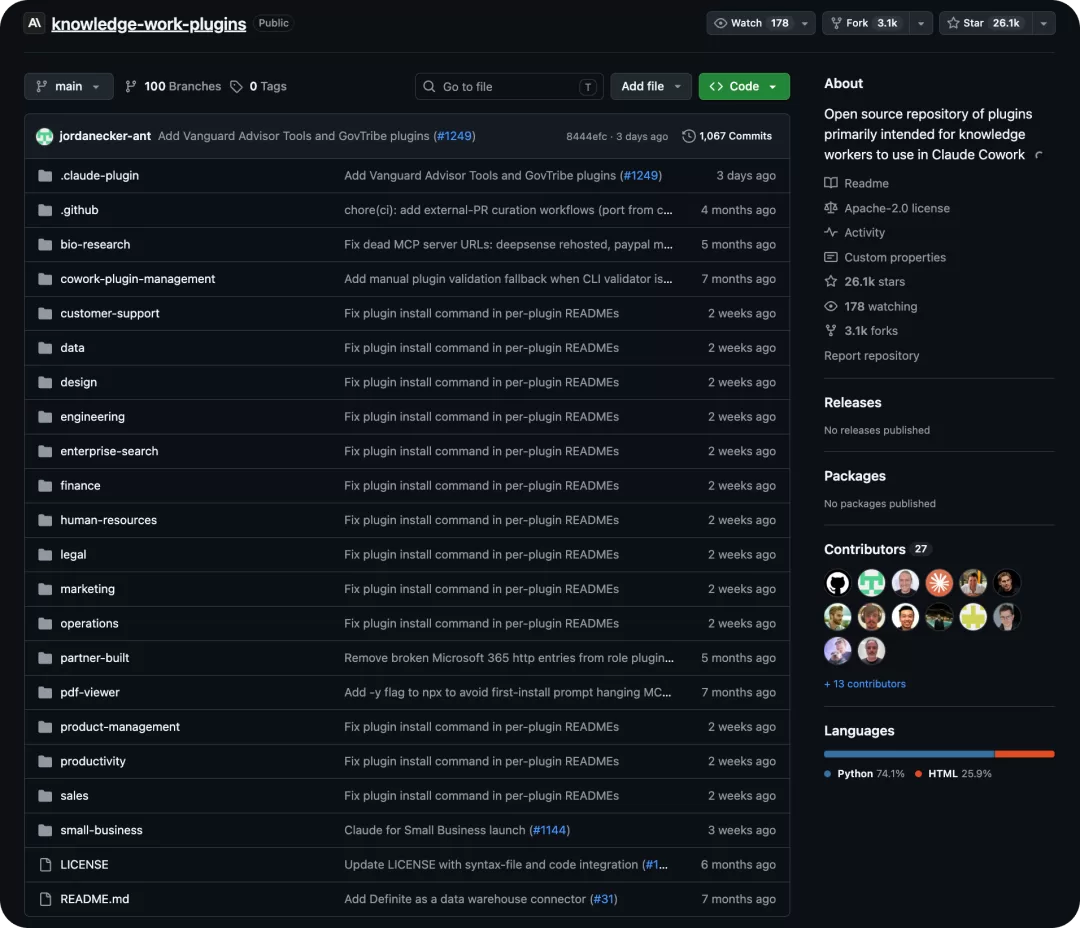Open the README.md file

94,899
